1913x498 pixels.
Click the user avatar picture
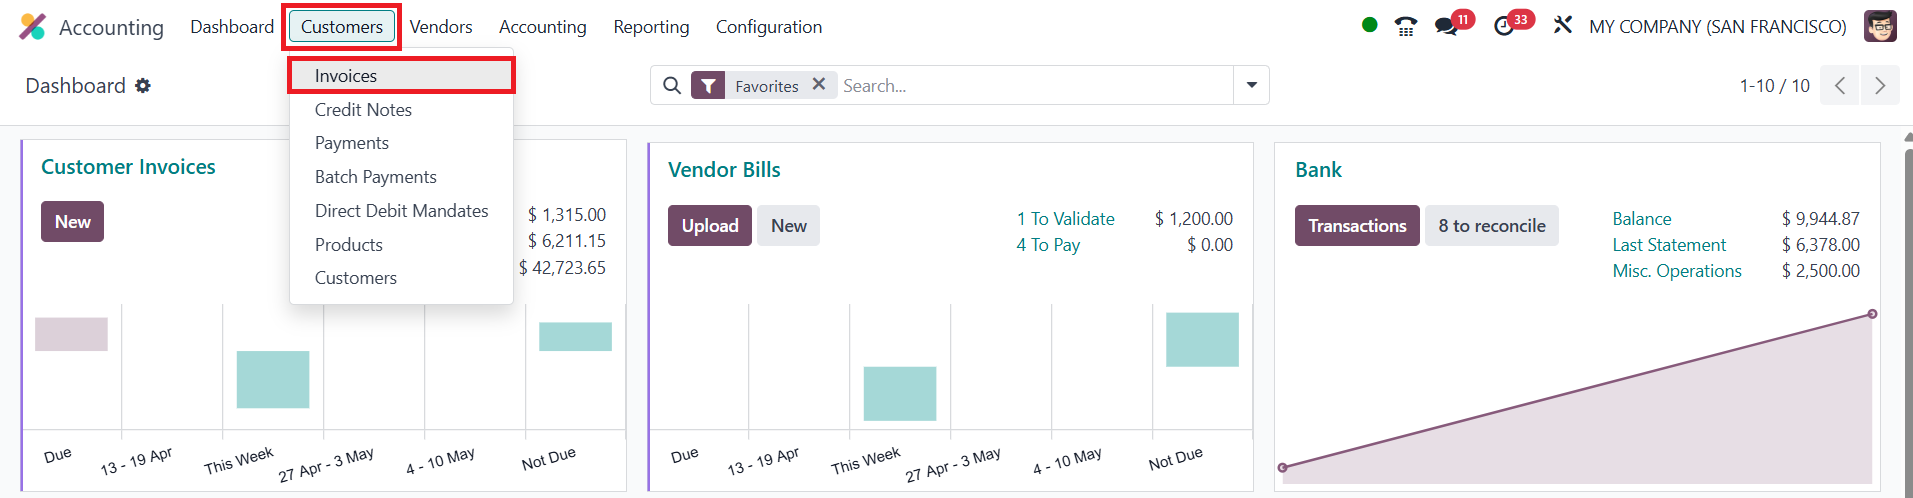click(1880, 26)
